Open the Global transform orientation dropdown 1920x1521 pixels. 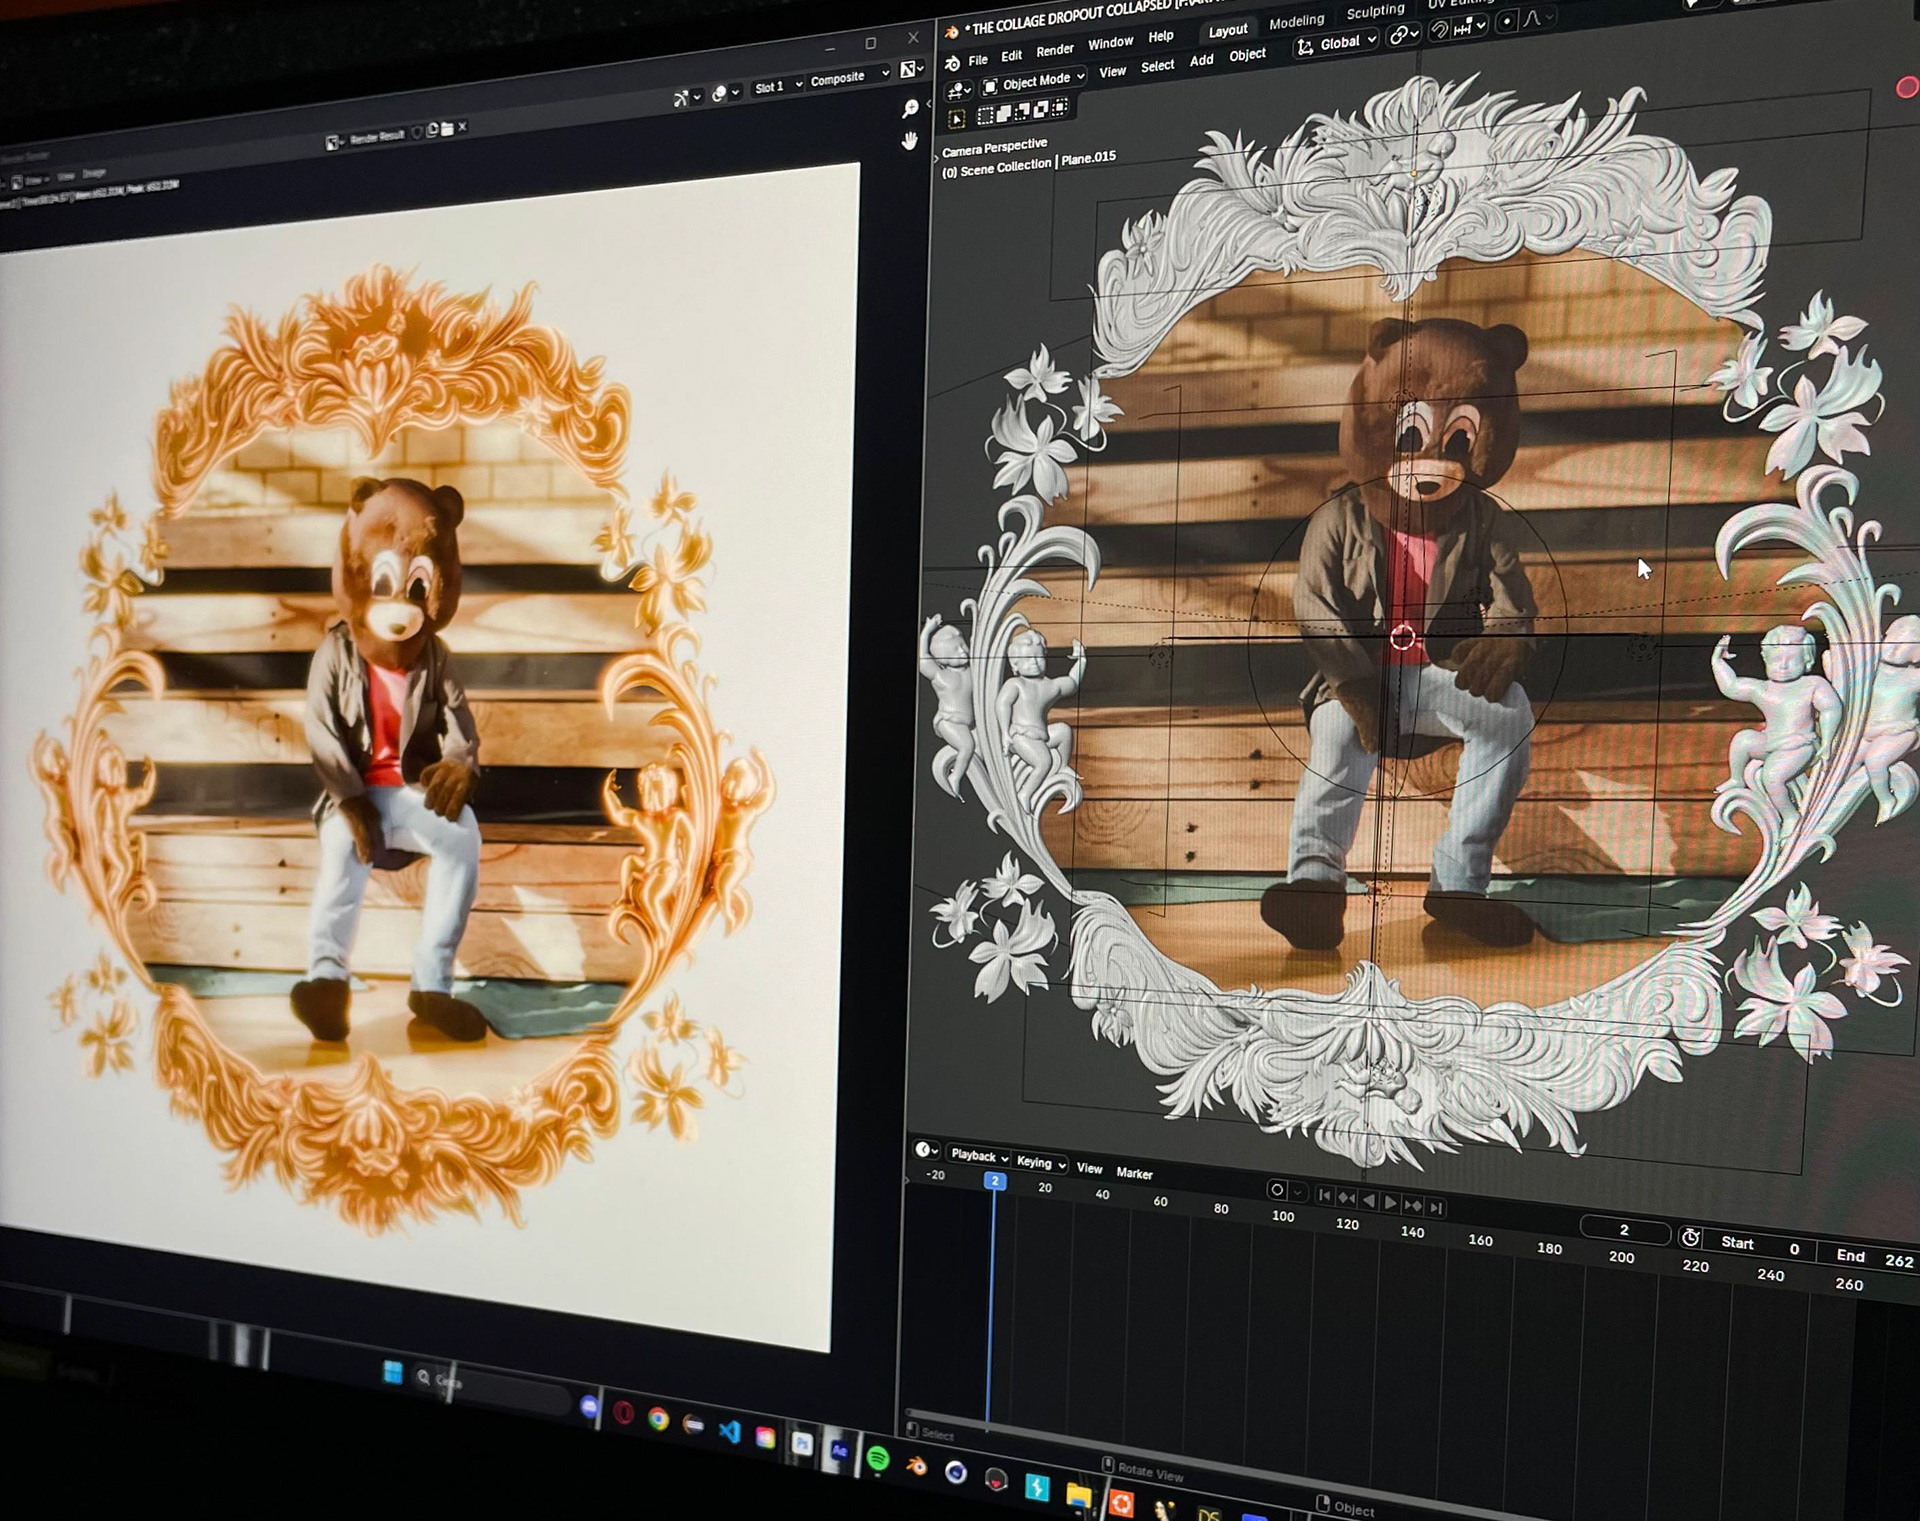tap(1337, 44)
